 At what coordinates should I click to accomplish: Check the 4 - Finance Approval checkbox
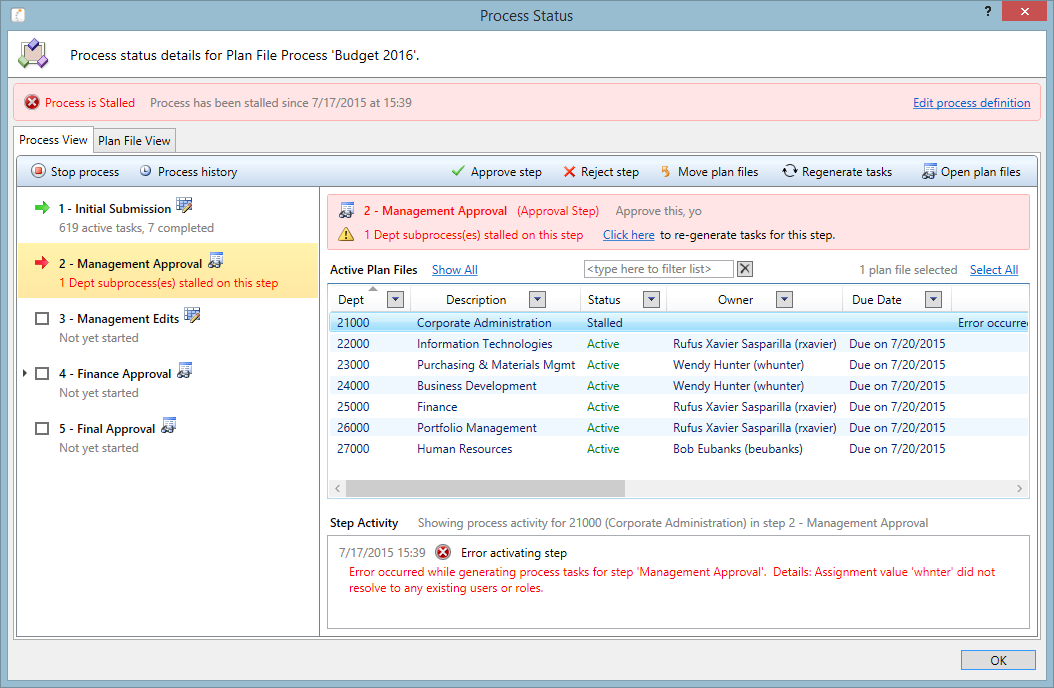click(42, 374)
